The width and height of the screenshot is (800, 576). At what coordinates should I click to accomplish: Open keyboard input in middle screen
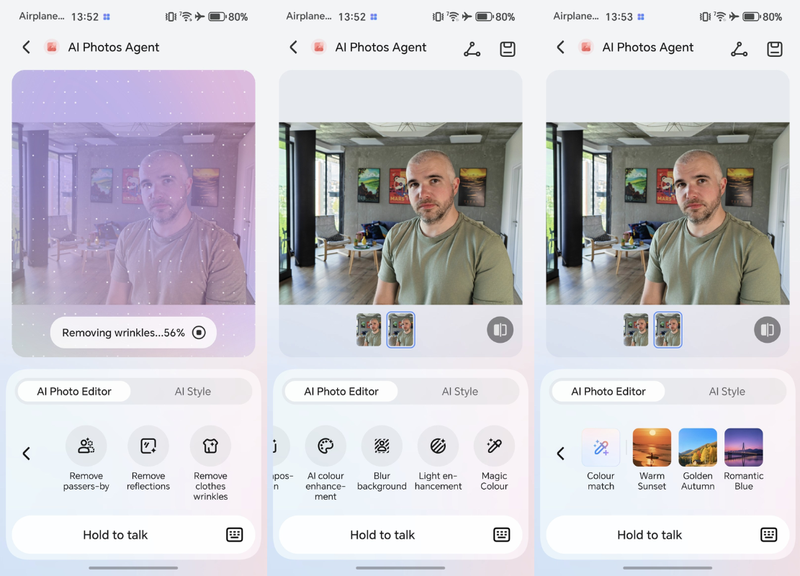click(x=502, y=535)
